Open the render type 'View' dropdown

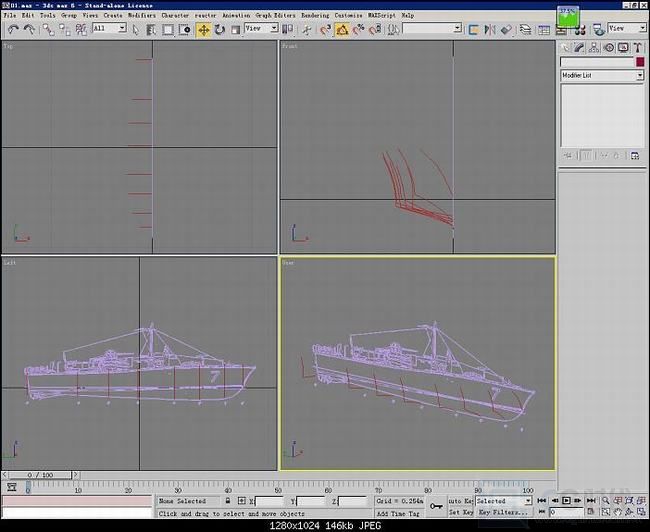627,28
